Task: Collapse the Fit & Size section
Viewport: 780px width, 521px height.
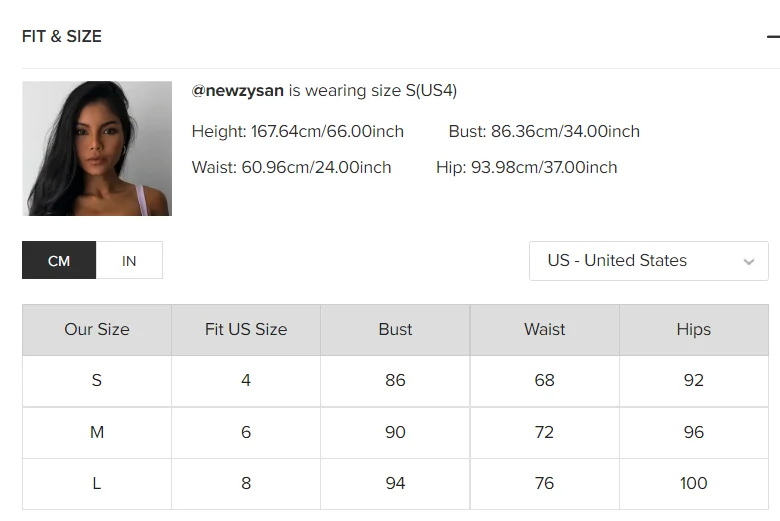Action: (x=772, y=37)
